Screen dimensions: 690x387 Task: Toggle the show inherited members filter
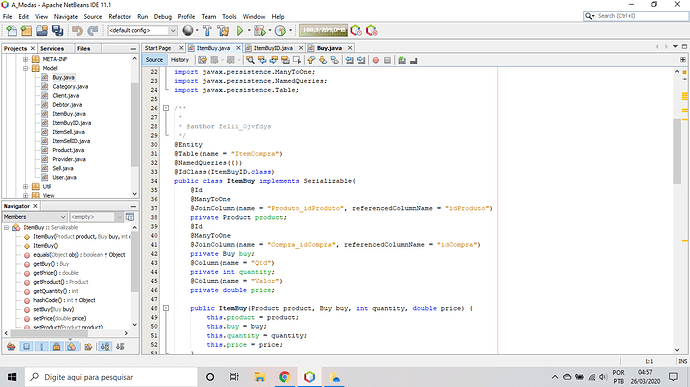[x=11, y=347]
